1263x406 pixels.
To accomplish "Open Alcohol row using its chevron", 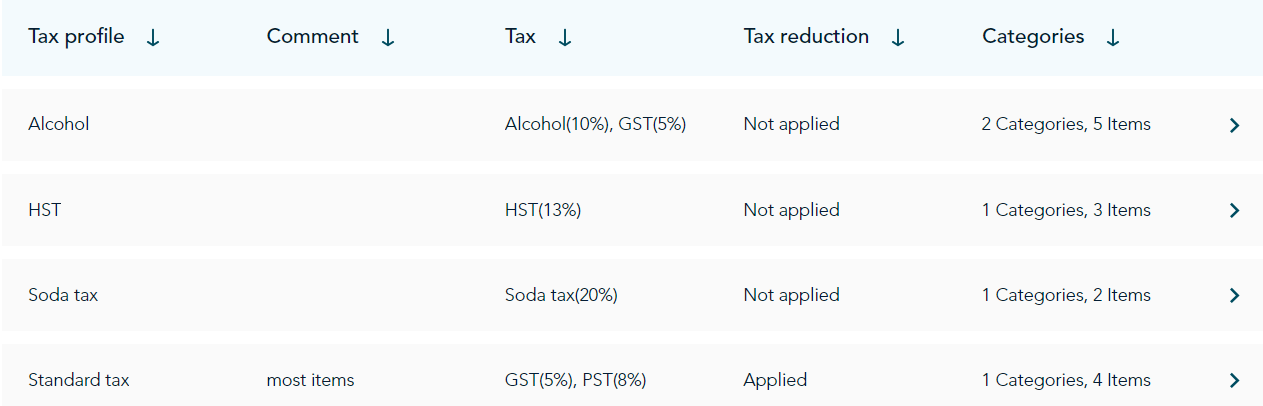I will coord(1234,125).
